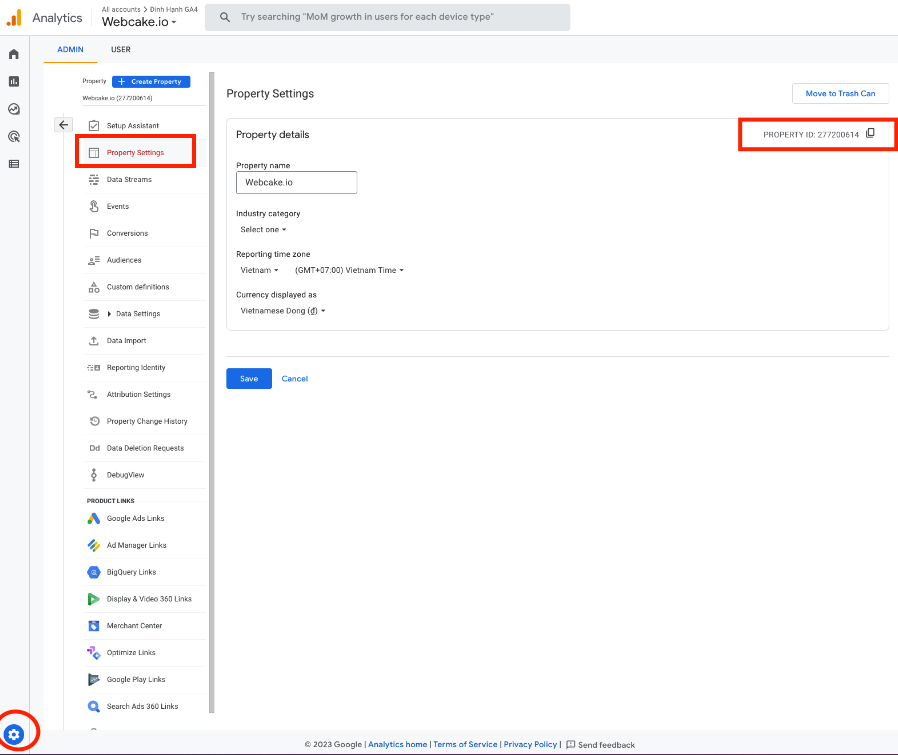Click the blue Save button
898x755 pixels.
[x=249, y=379]
